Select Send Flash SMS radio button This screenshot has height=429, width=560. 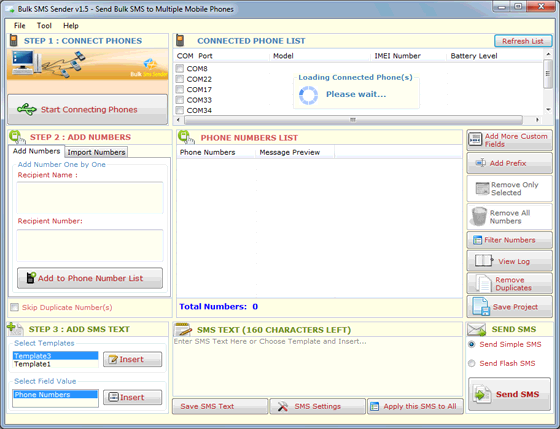pyautogui.click(x=472, y=363)
